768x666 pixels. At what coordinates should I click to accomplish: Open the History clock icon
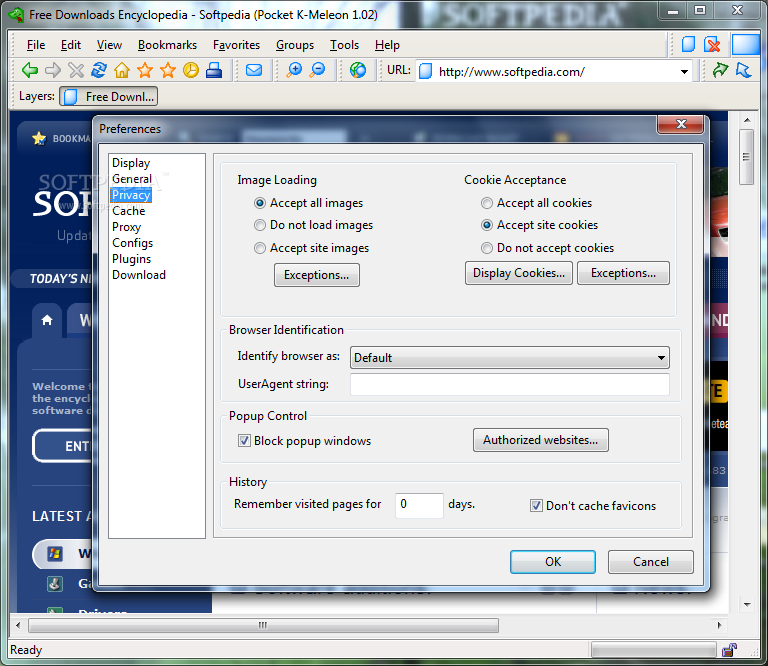(x=191, y=71)
